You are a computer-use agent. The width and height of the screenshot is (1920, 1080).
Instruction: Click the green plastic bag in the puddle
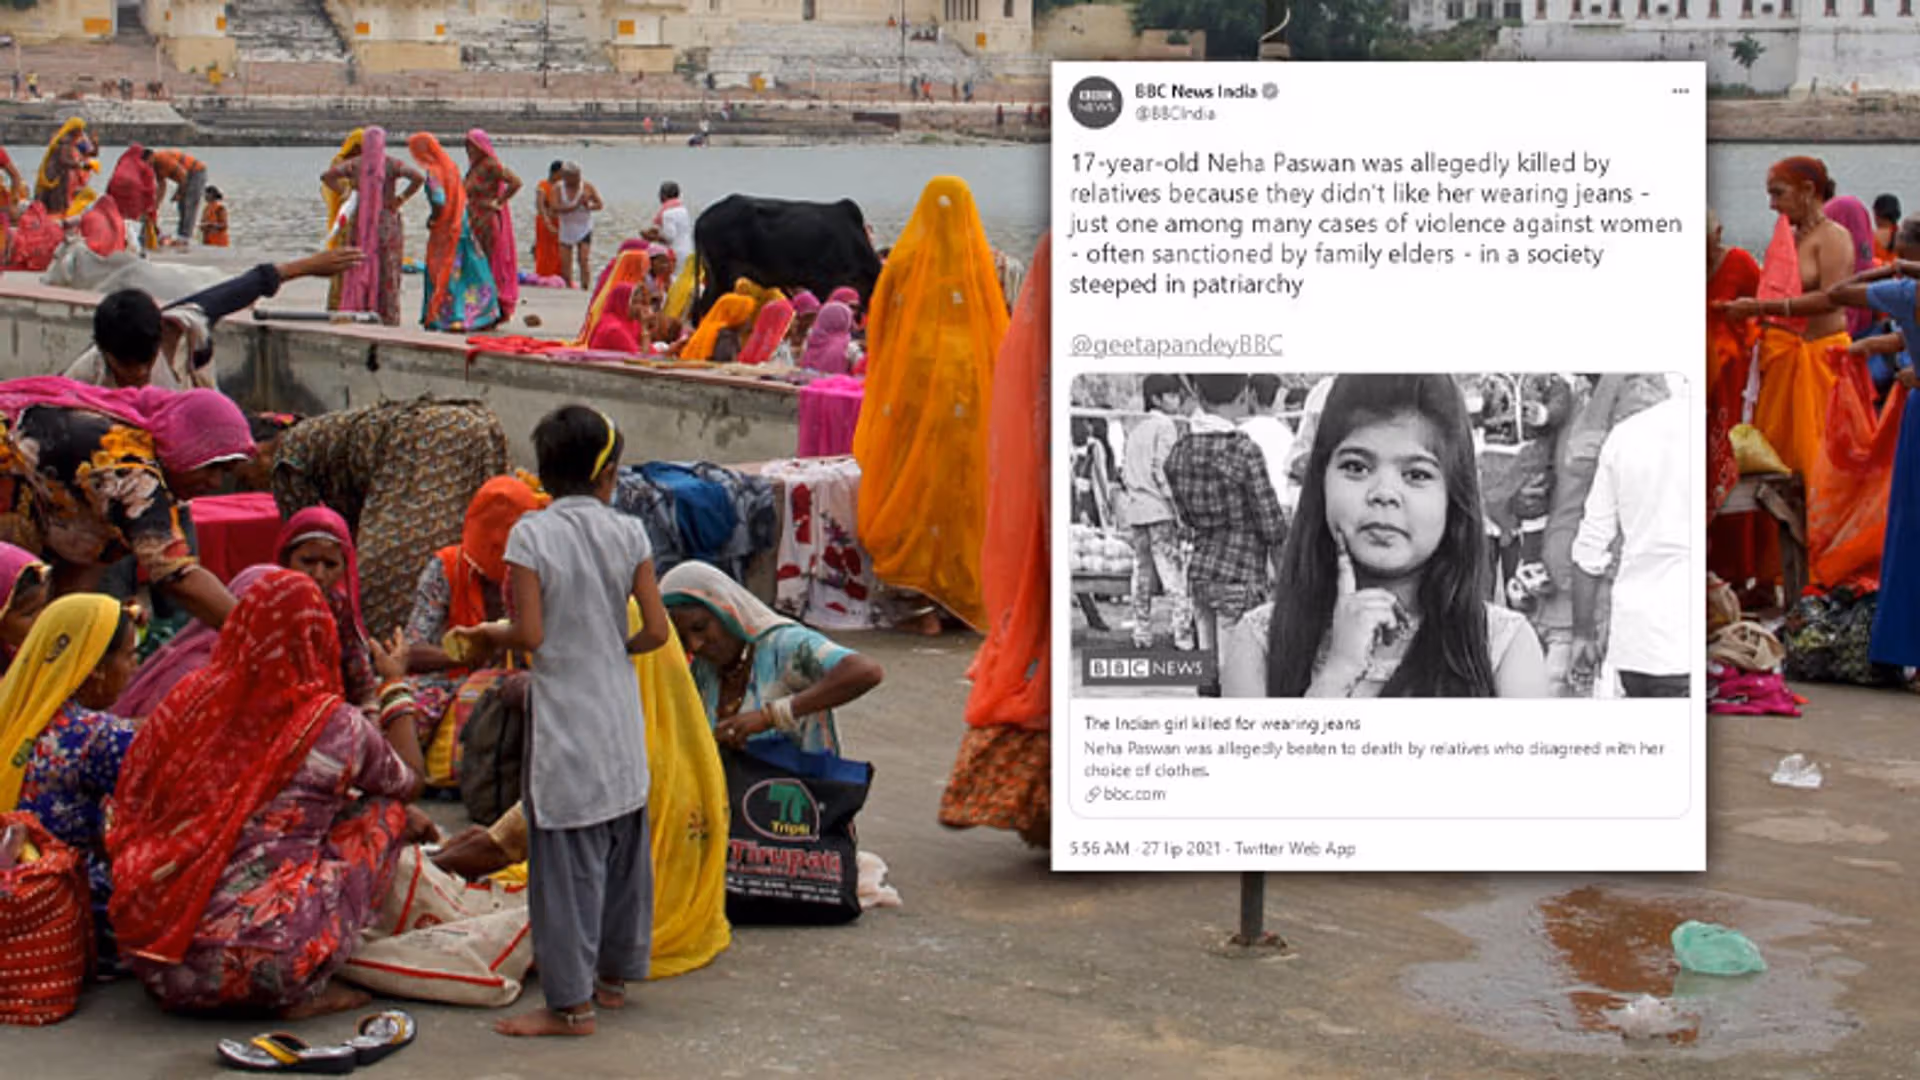point(1717,949)
